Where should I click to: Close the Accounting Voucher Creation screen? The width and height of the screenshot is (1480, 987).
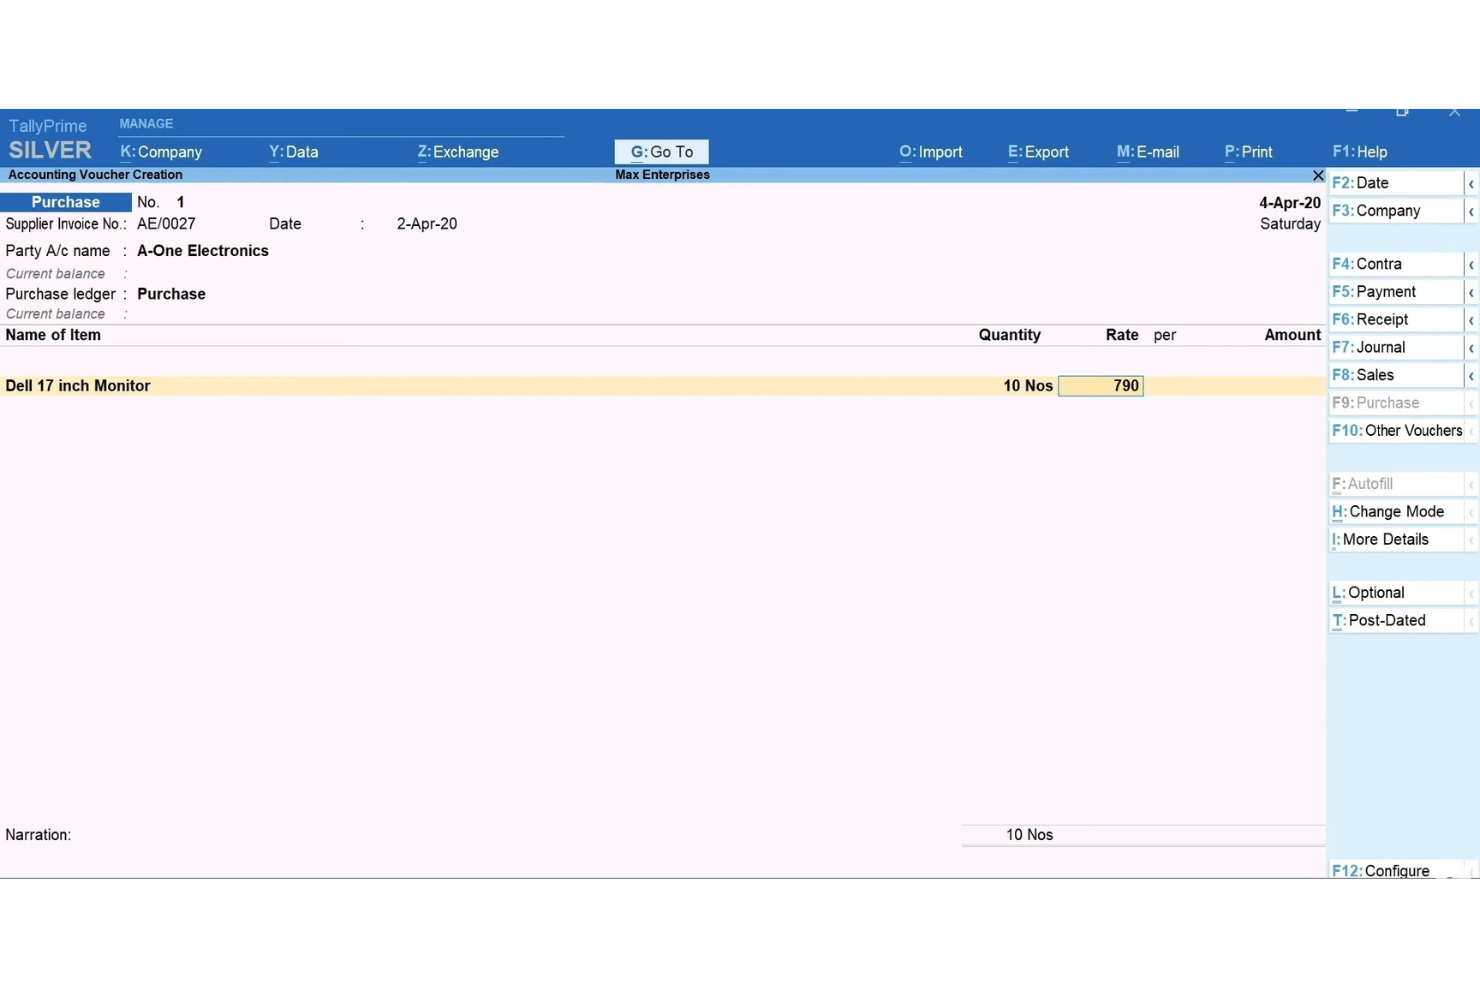1317,175
